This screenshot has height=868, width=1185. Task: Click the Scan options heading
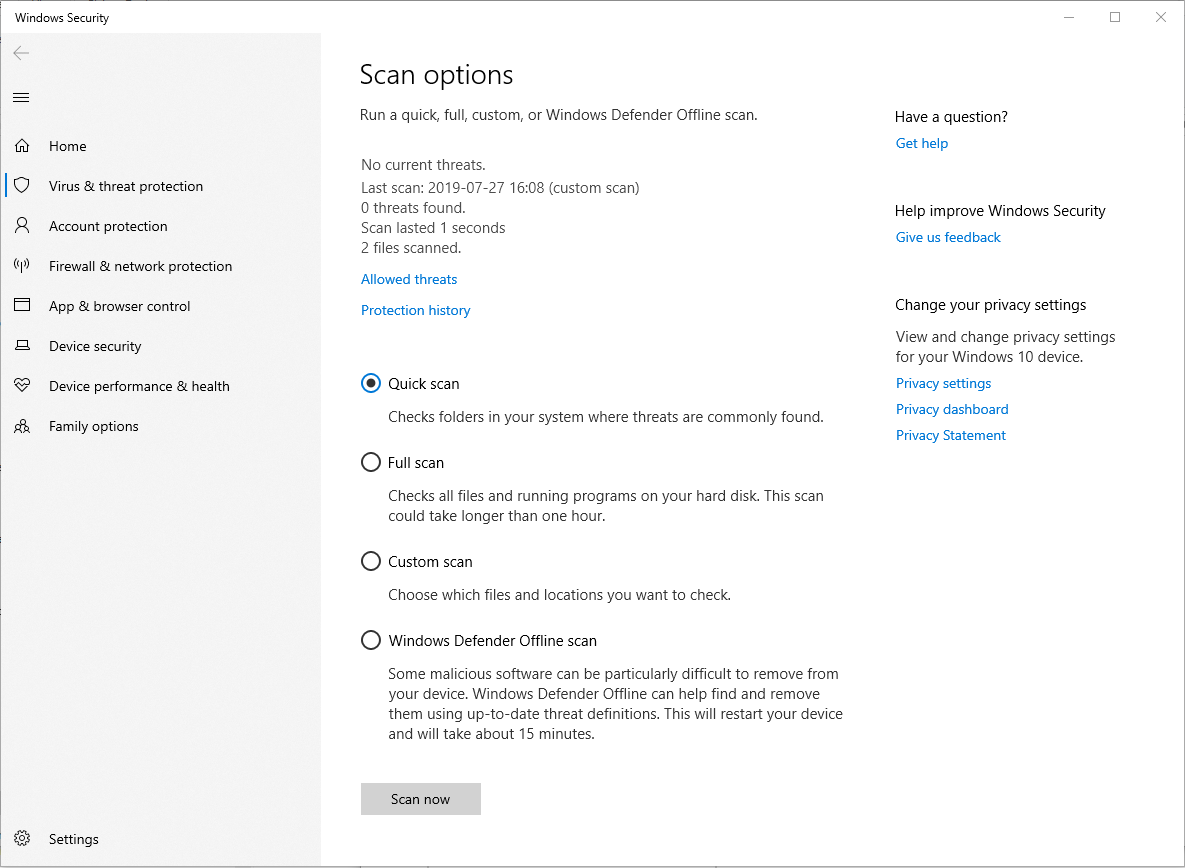click(x=436, y=75)
